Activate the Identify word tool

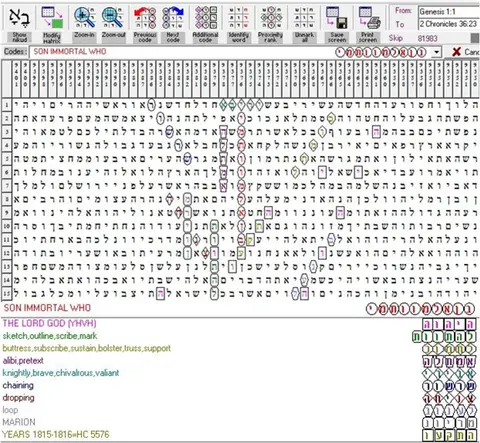(x=239, y=18)
